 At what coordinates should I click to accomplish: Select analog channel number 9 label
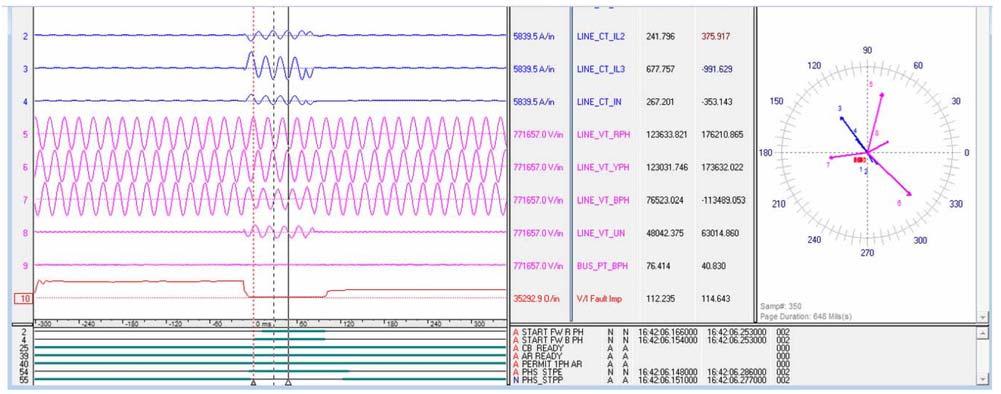click(25, 266)
